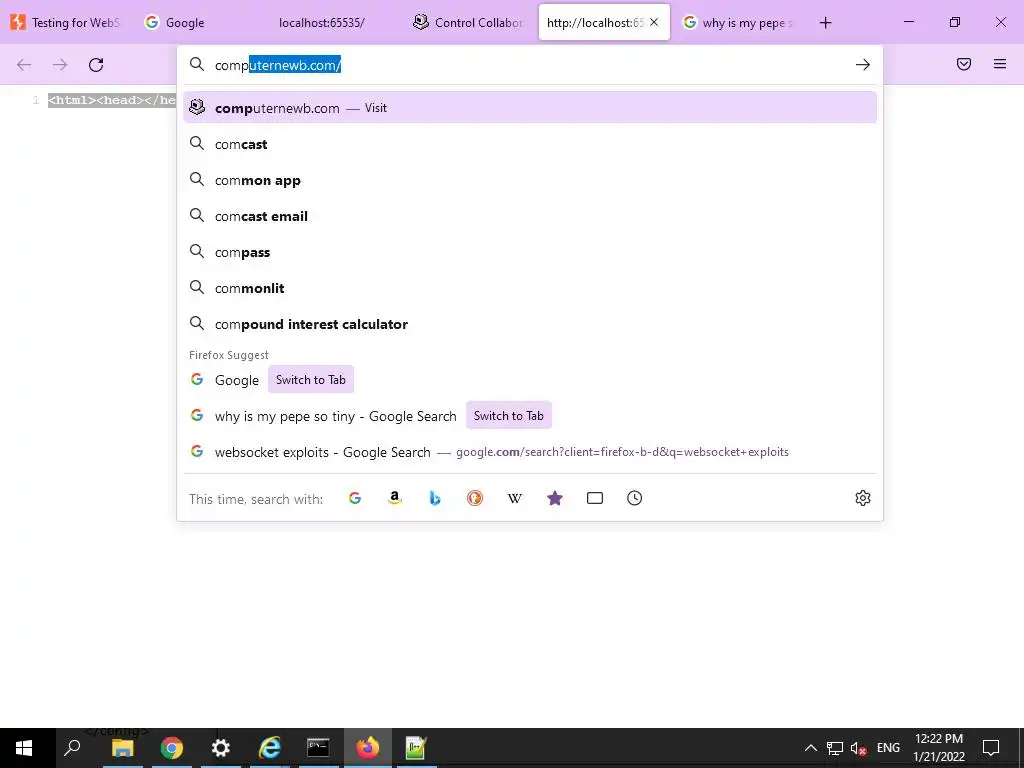Screen dimensions: 1024x768
Task: Search History with the clock icon
Action: tap(635, 498)
